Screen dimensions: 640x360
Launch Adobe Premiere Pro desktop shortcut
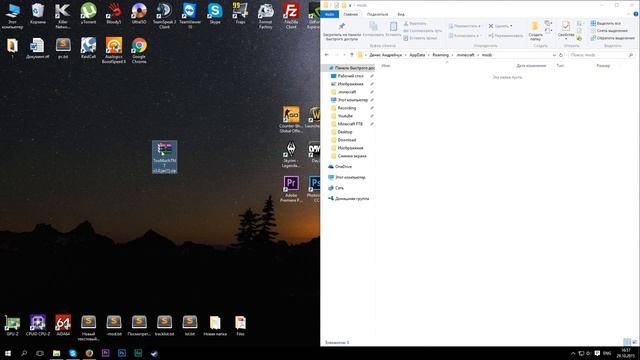[x=291, y=189]
